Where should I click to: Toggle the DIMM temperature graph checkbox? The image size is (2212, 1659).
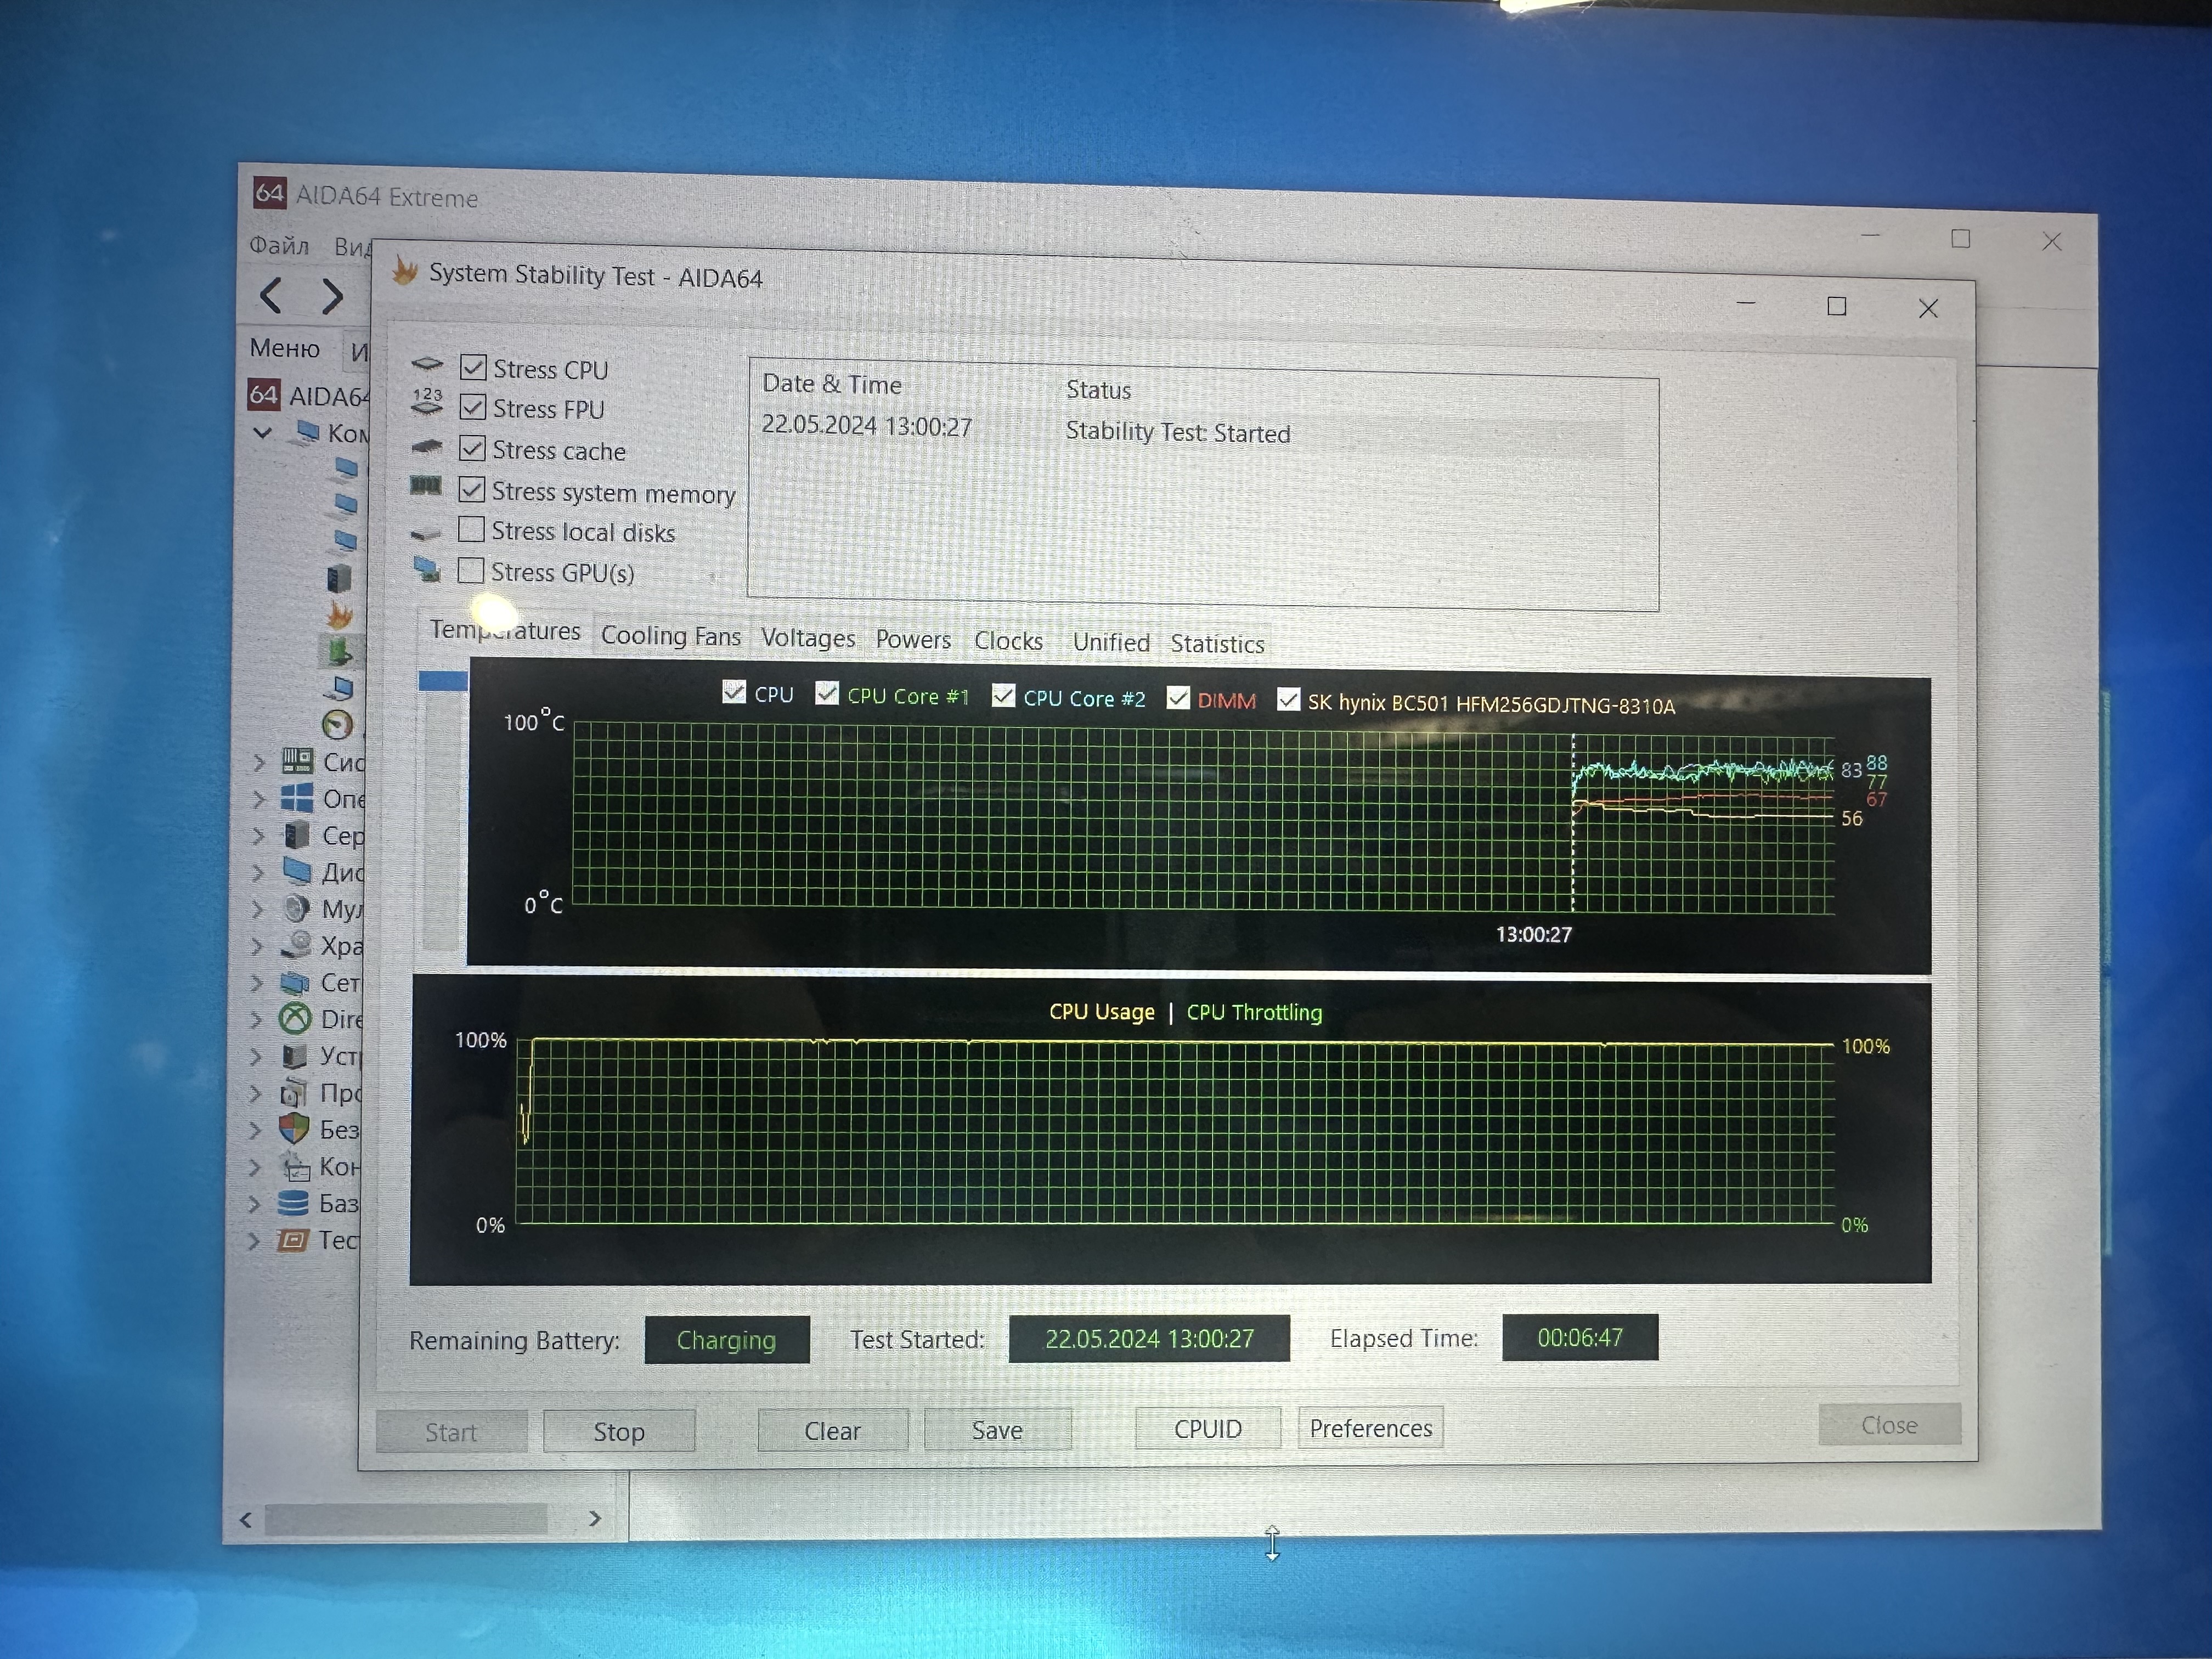coord(1179,697)
